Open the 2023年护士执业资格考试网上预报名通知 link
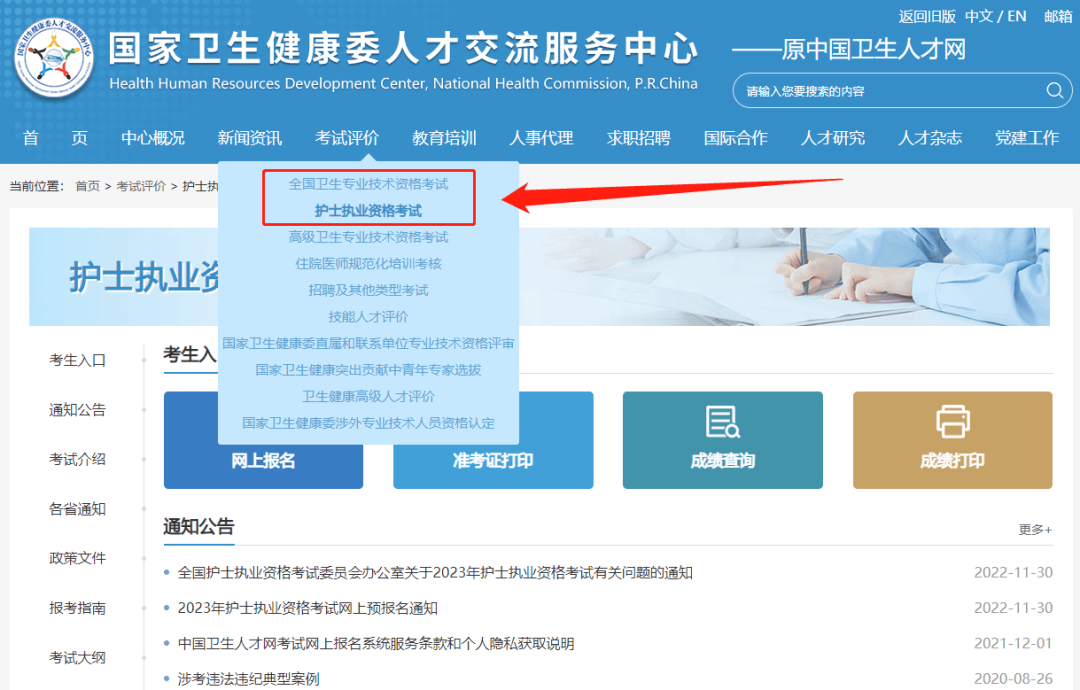The height and width of the screenshot is (690, 1080). click(x=308, y=608)
